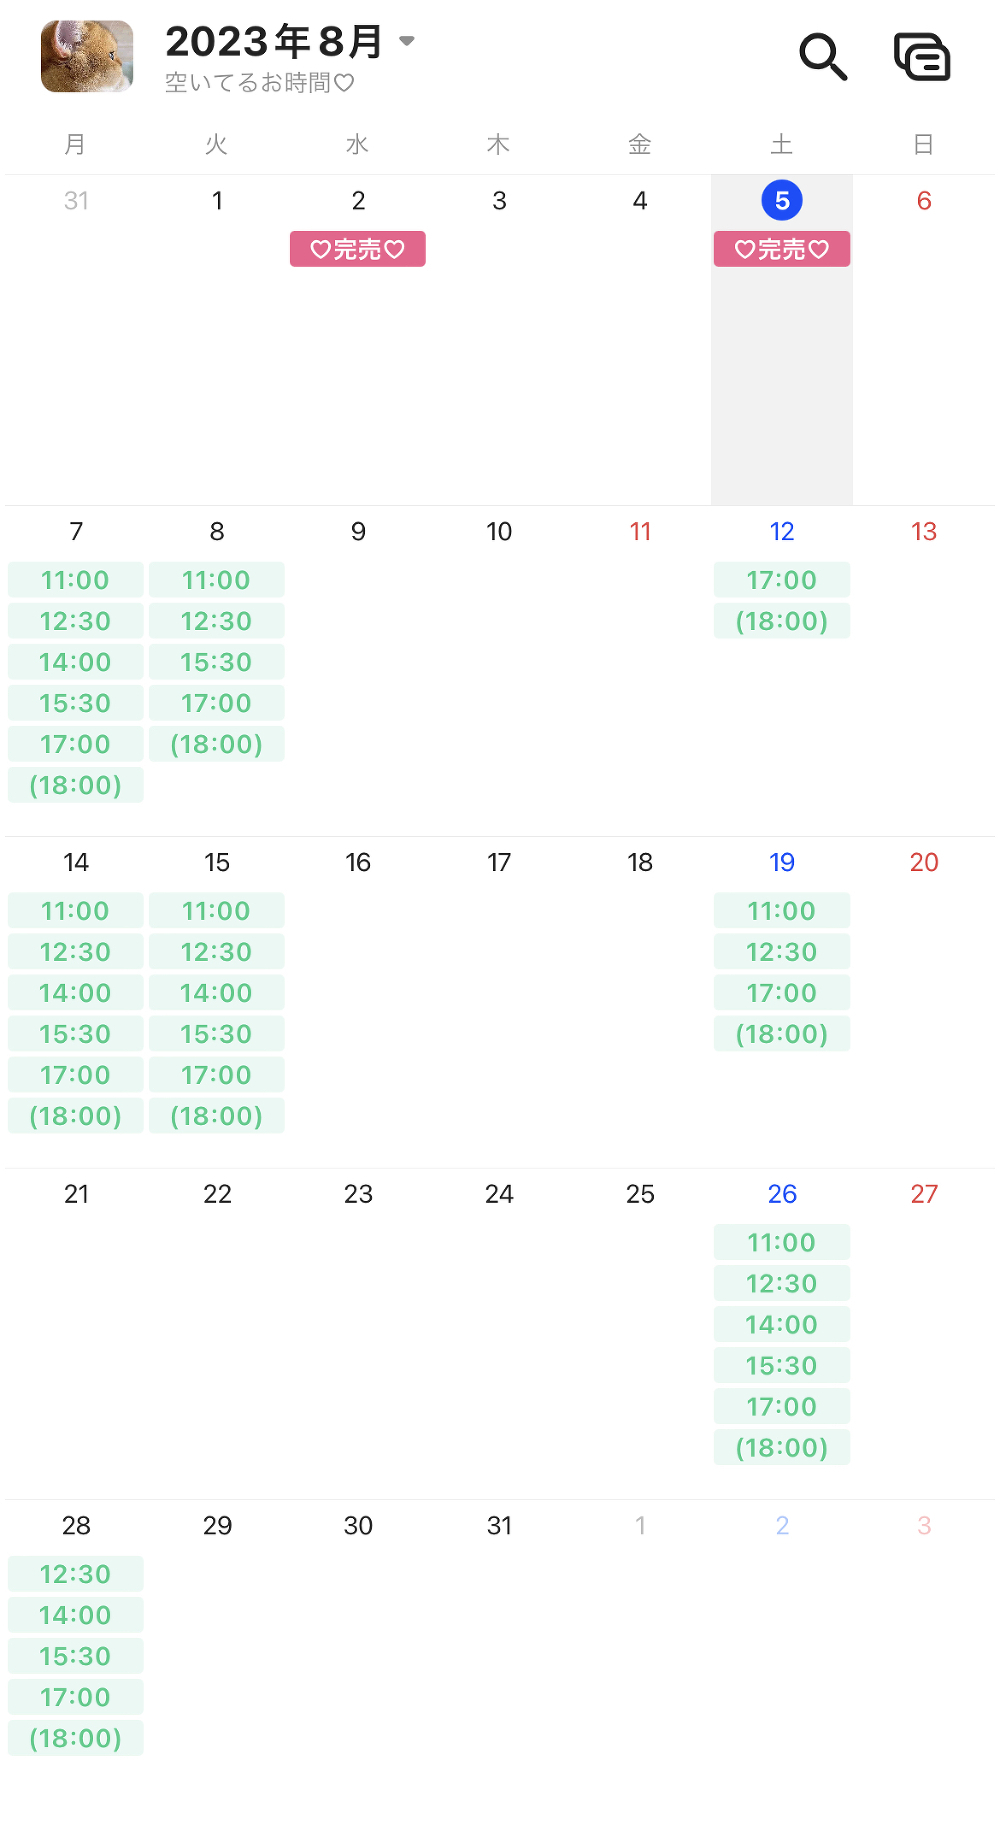Select the date Sunday 13
The image size is (1000, 1831).
[924, 532]
